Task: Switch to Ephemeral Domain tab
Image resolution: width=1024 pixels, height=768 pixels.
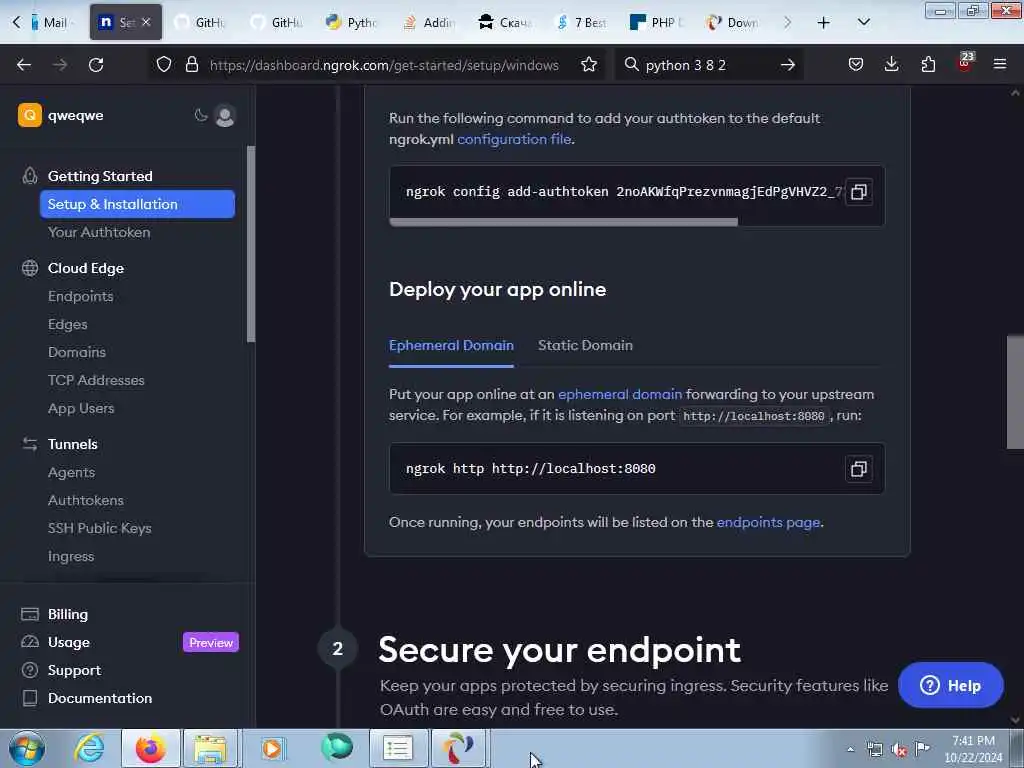Action: coord(451,345)
